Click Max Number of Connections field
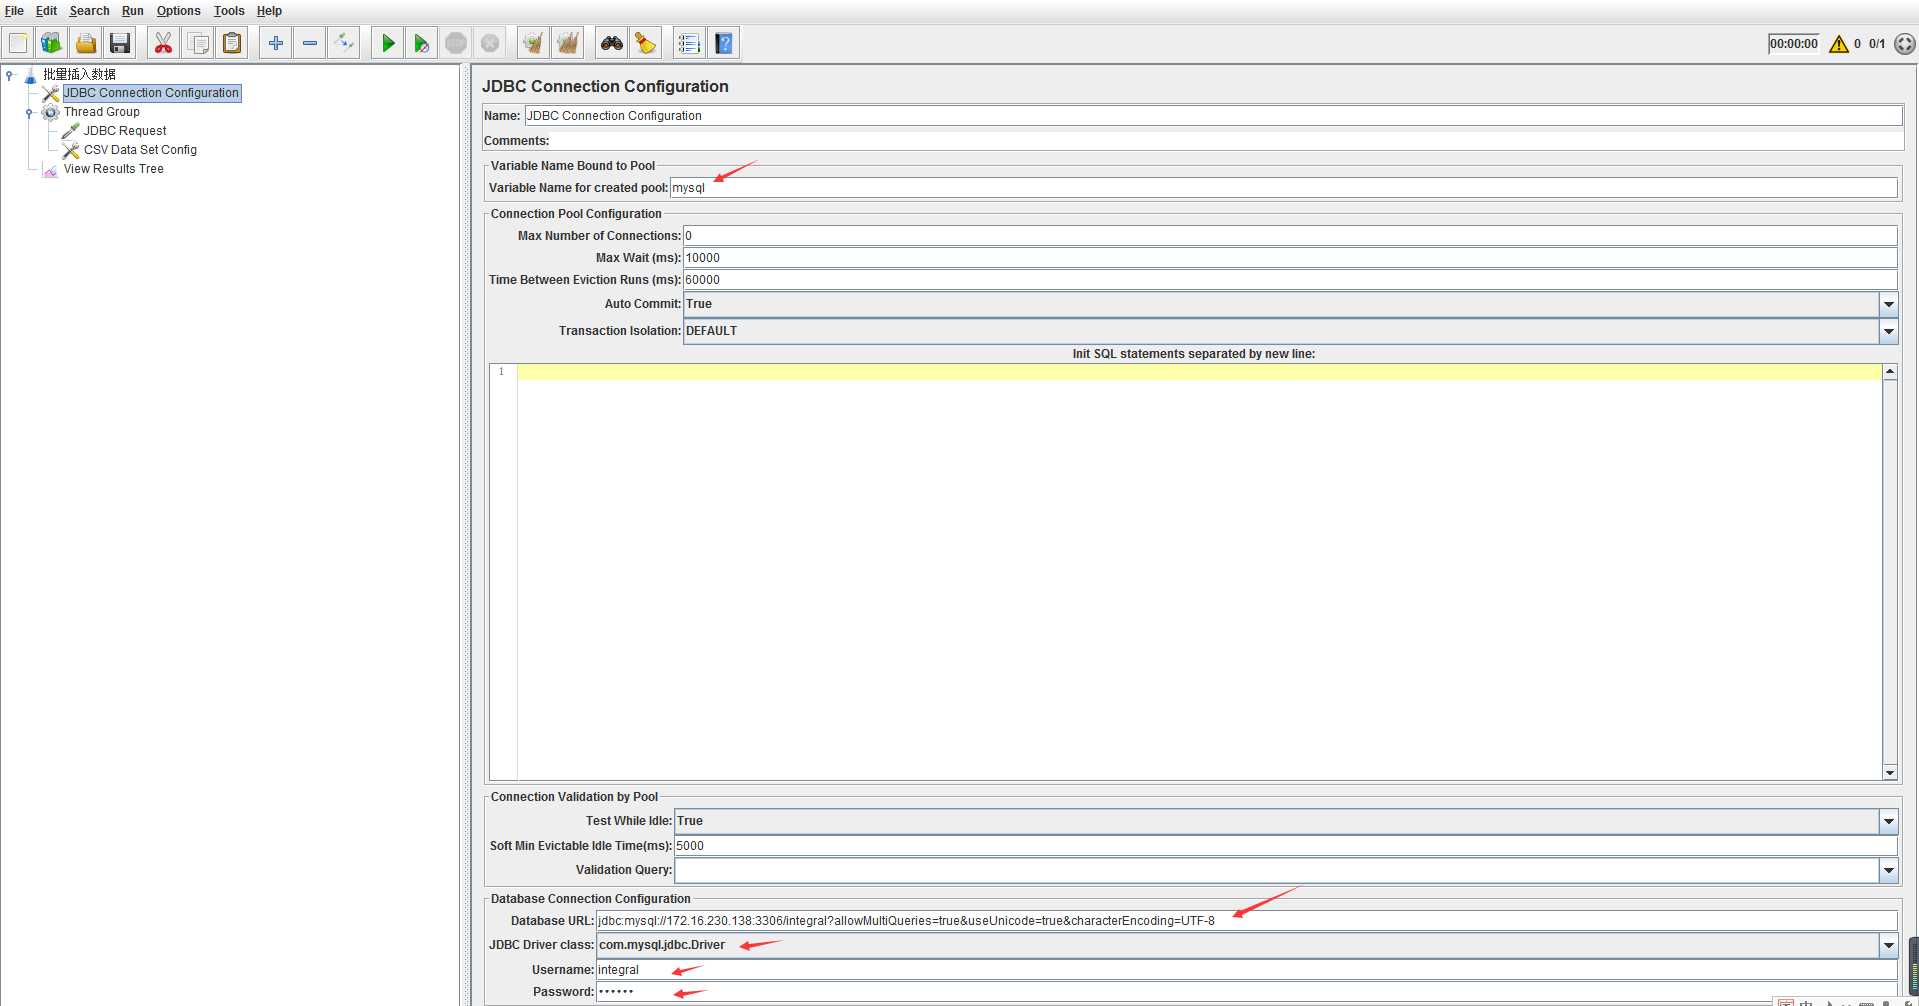This screenshot has height=1006, width=1919. tap(1290, 236)
